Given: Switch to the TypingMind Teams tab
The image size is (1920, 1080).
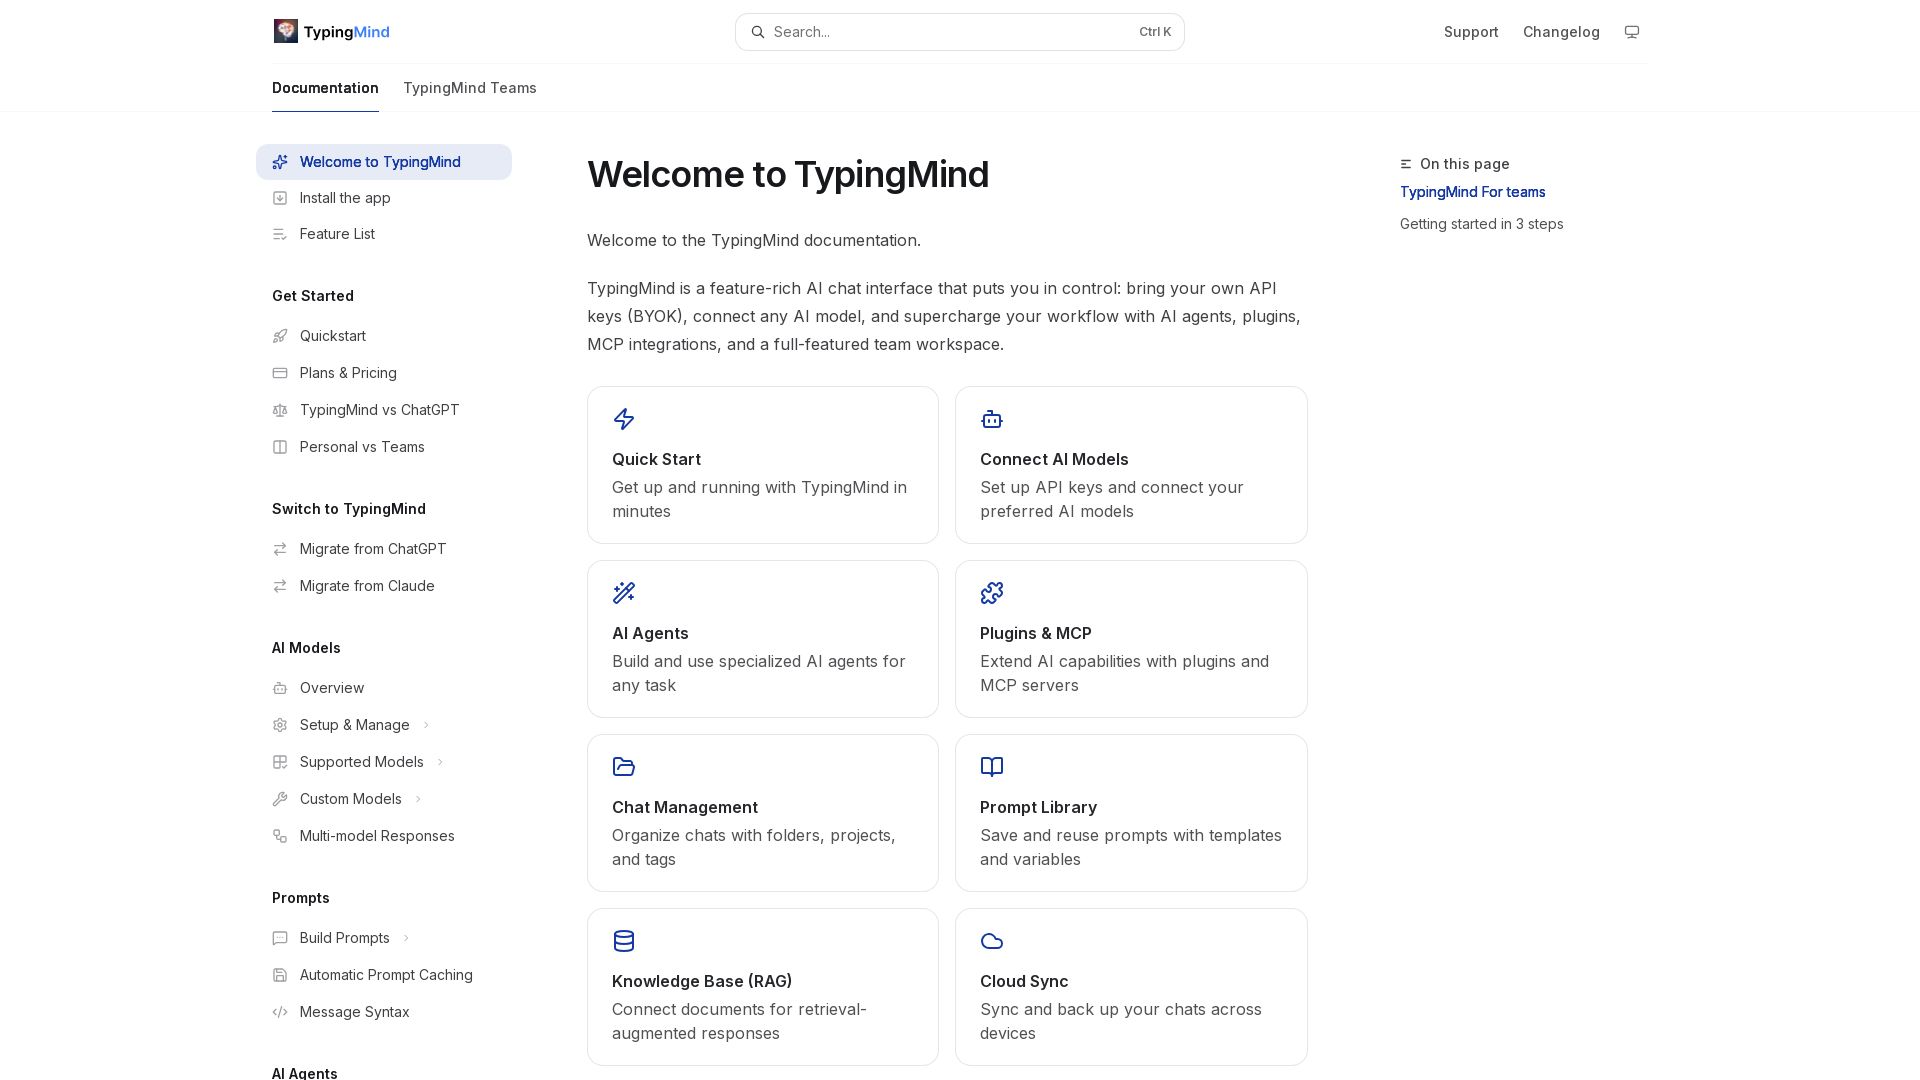Looking at the screenshot, I should [470, 88].
